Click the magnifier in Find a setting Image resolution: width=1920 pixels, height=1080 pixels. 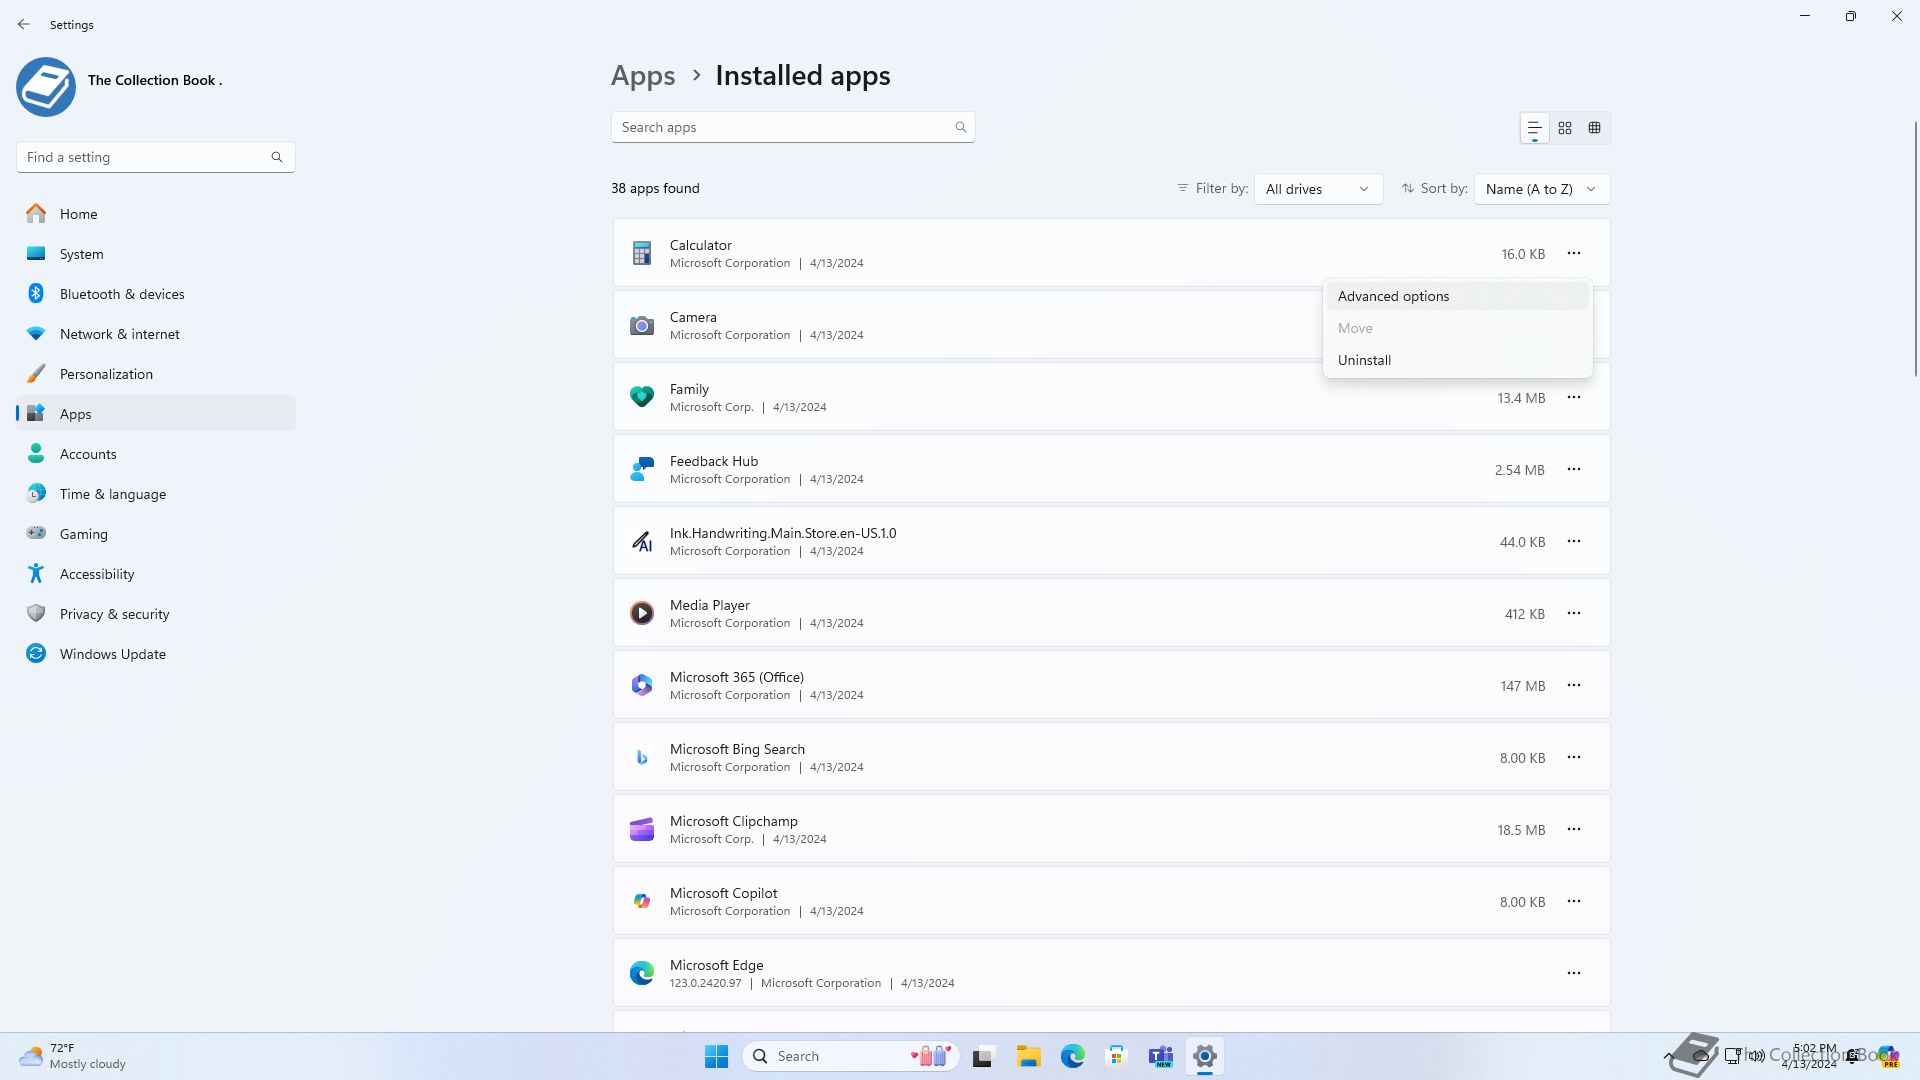277,157
